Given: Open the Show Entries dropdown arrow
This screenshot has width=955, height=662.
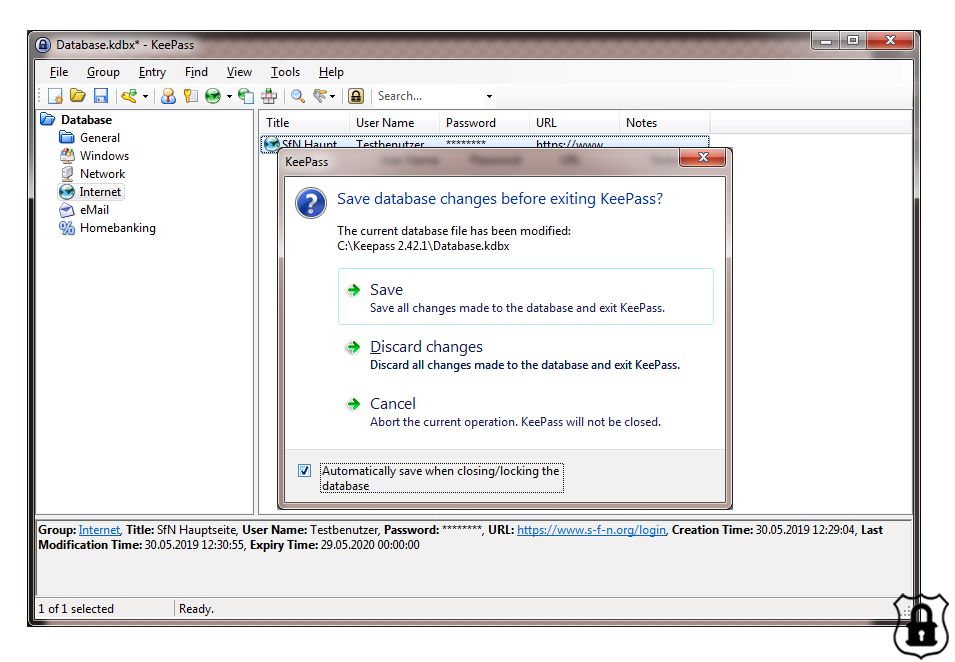Looking at the screenshot, I should [333, 96].
